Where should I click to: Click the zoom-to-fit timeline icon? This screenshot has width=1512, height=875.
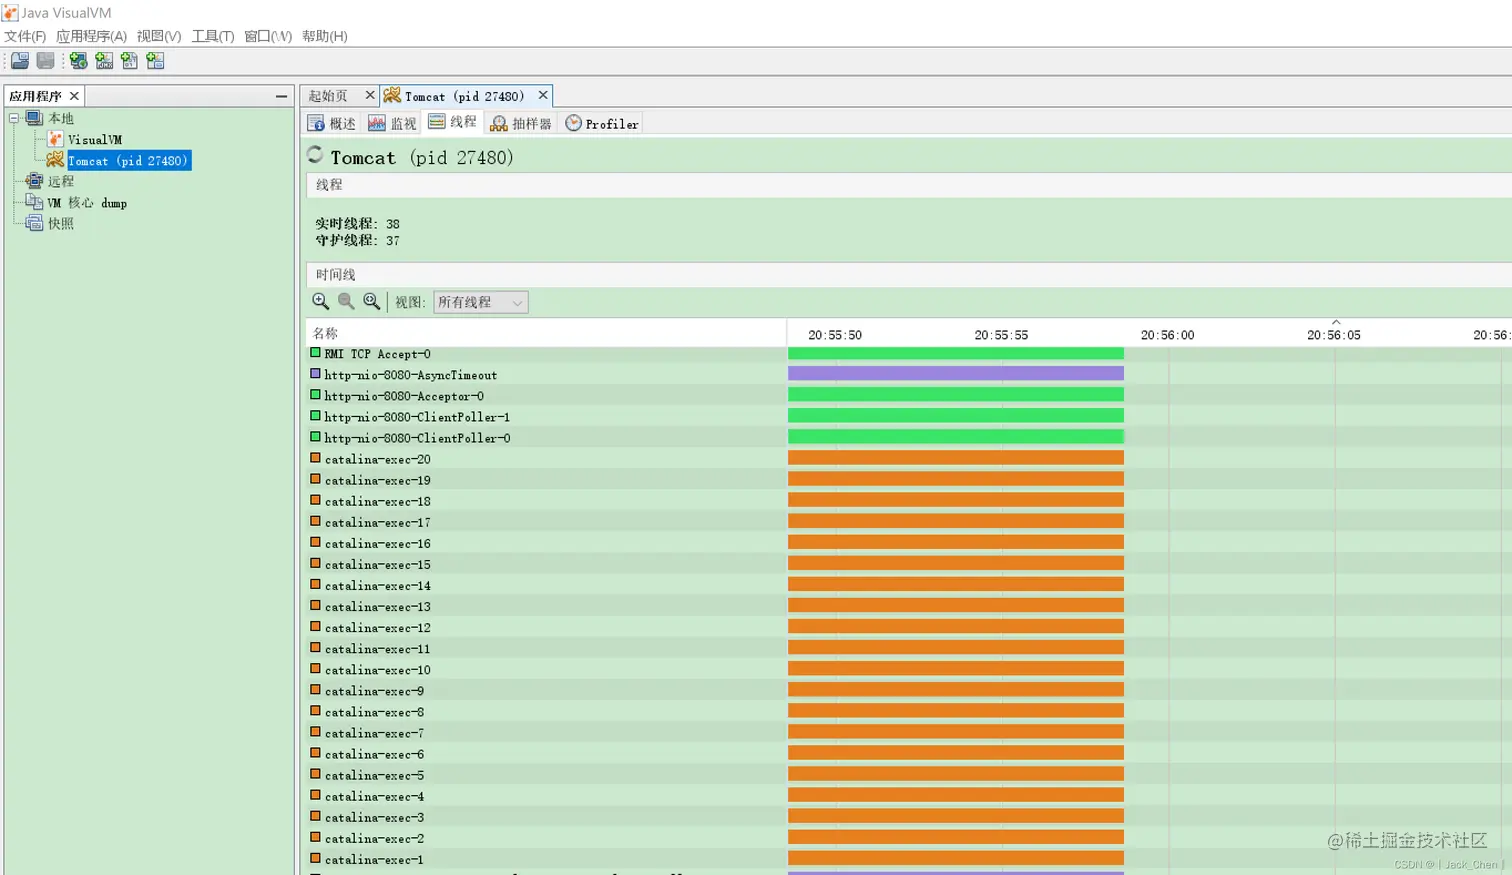(x=372, y=301)
